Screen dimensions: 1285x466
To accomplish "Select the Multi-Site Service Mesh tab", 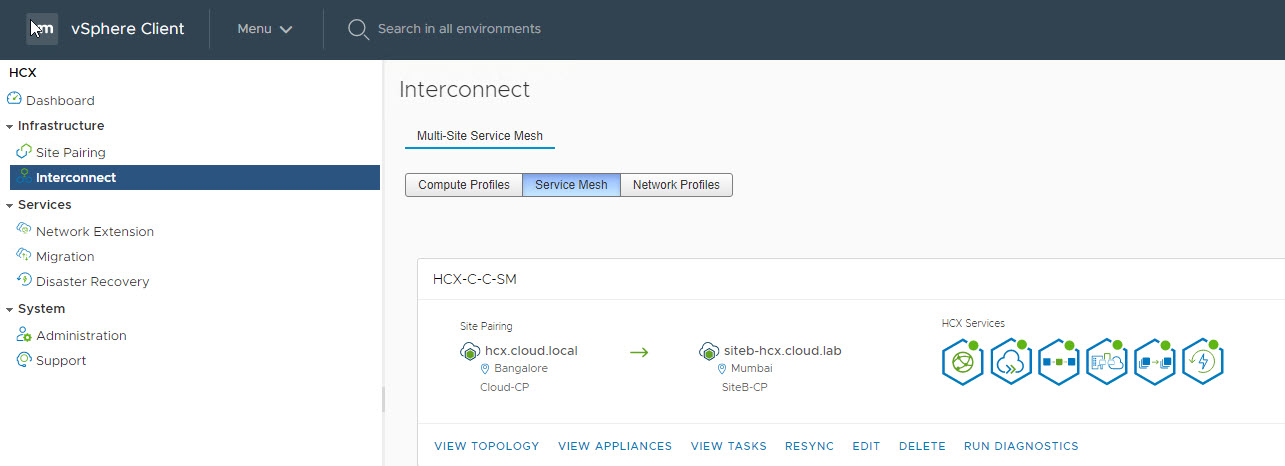I will tap(480, 136).
